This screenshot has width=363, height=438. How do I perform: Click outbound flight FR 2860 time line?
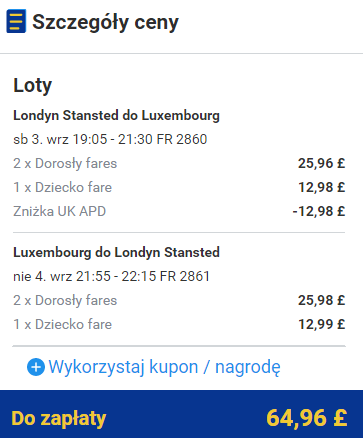[x=110, y=139]
